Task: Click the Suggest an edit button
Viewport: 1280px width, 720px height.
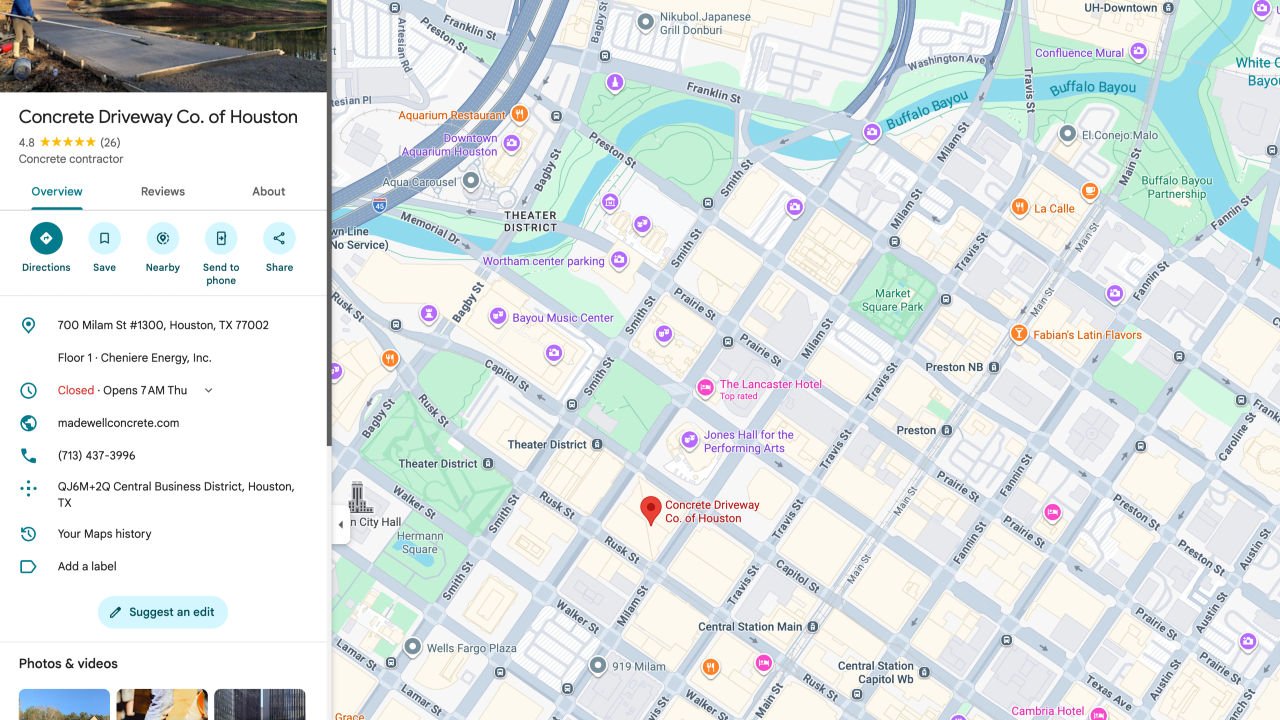Action: [x=163, y=612]
